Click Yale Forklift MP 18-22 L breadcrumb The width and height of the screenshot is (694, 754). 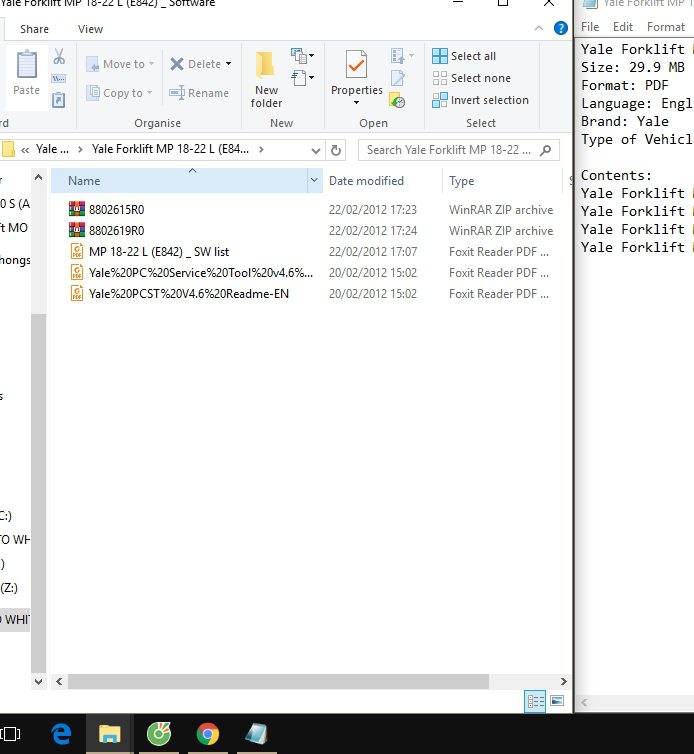coord(170,150)
